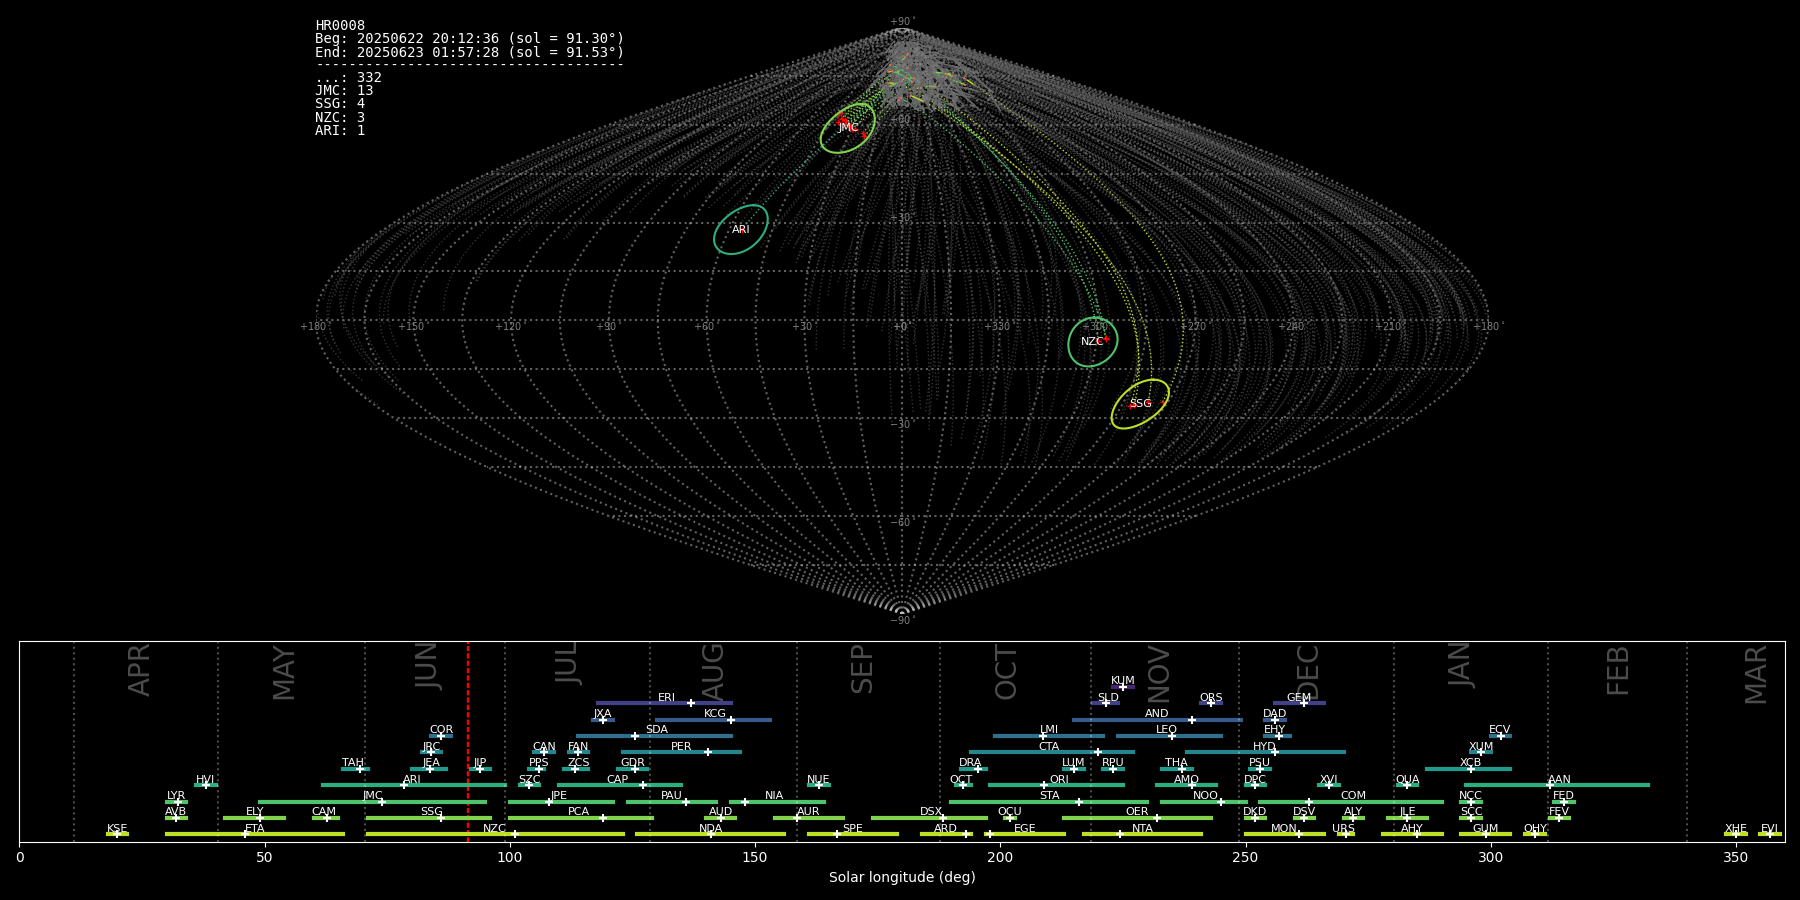Click the 350 tick on solar longitude axis
Screen dimensions: 1800x900
1735,858
